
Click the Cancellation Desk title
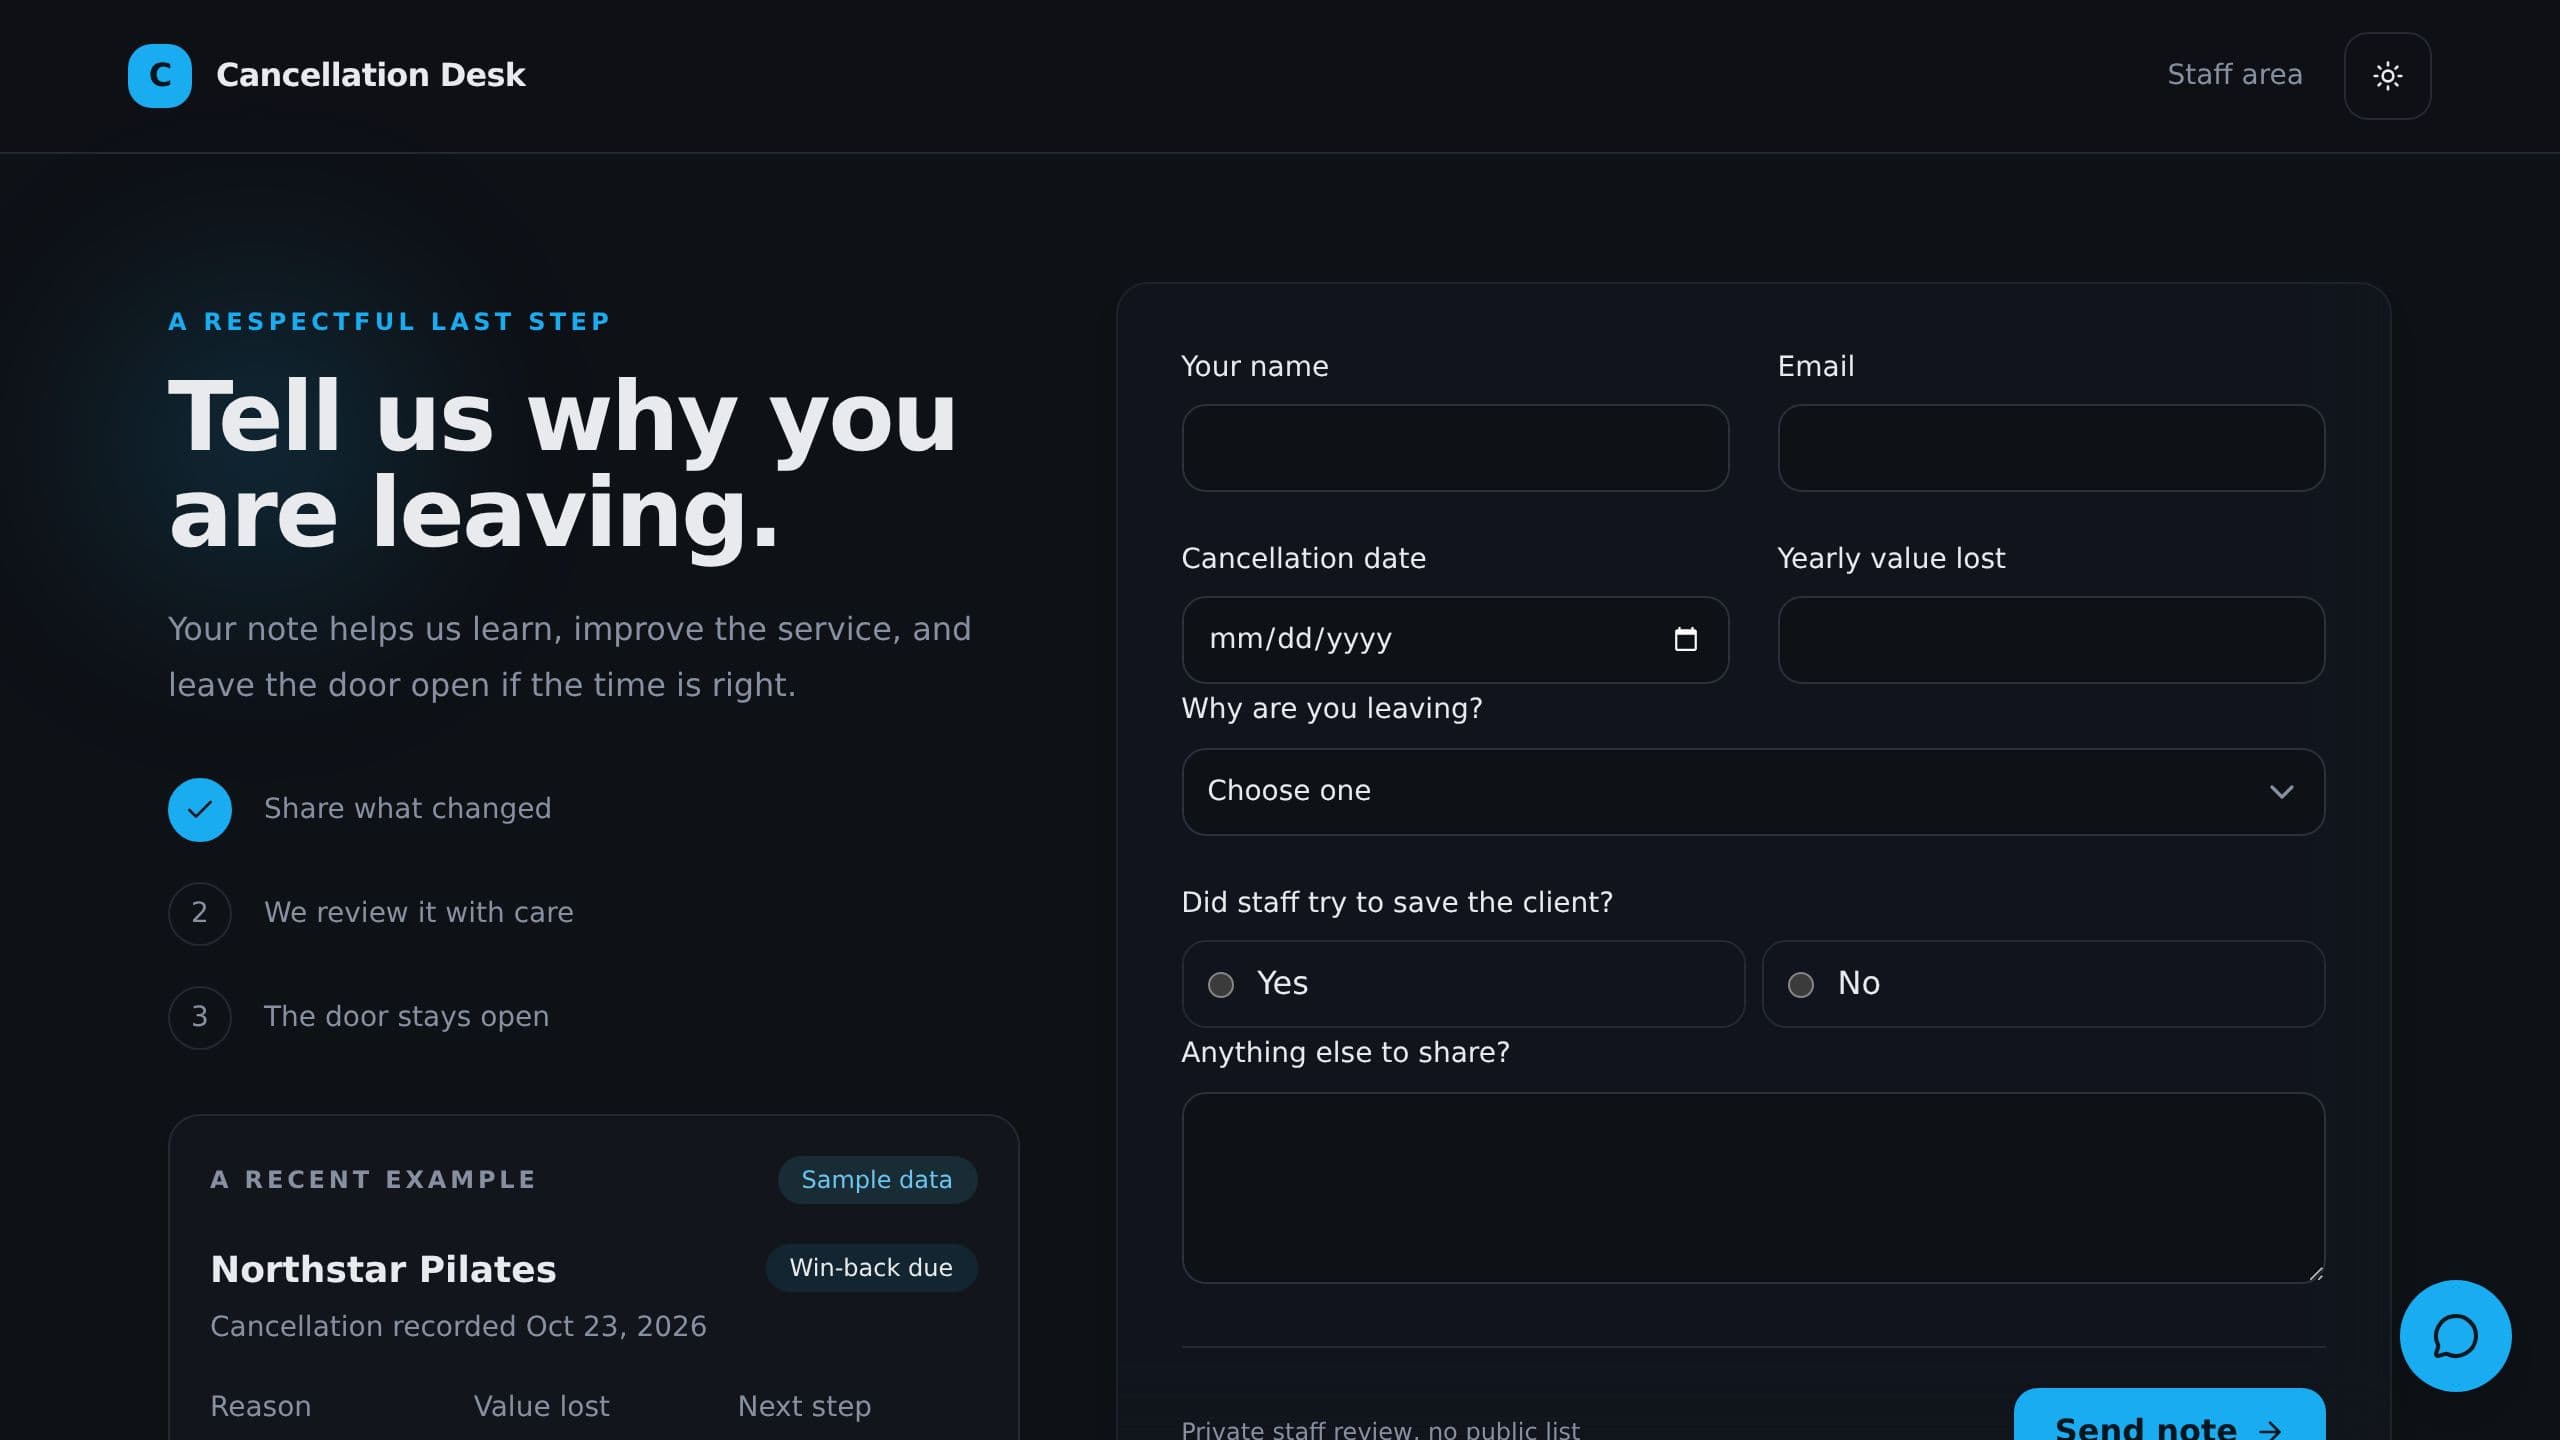371,75
